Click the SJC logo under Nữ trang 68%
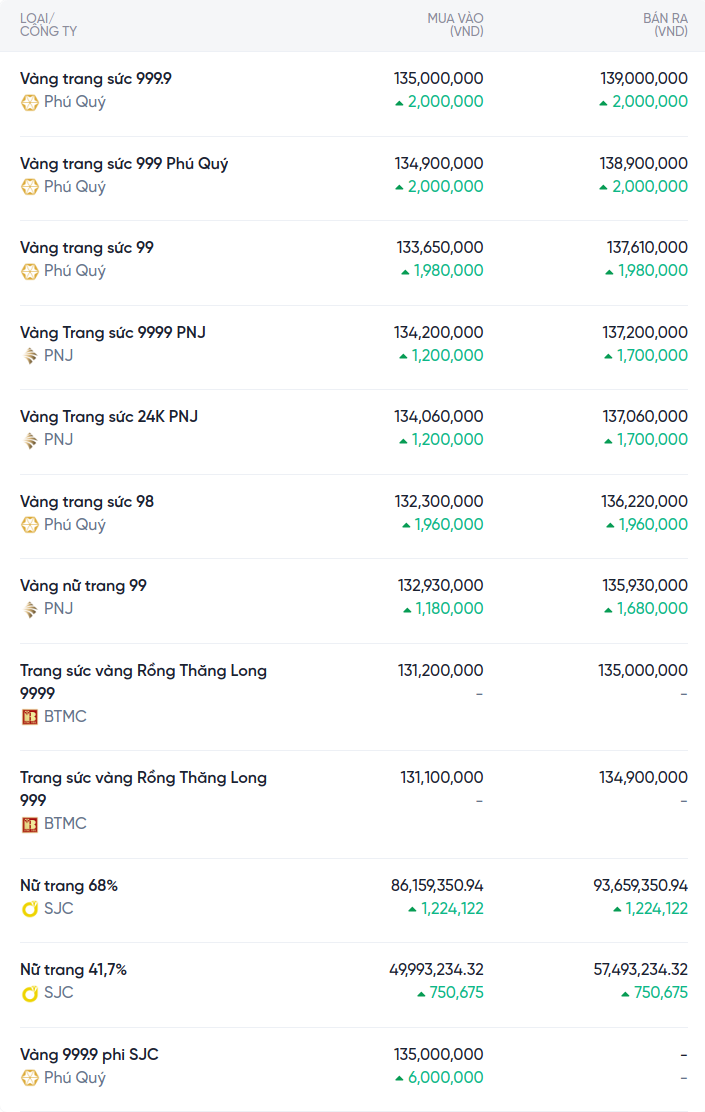Screen dimensions: 705x1112 [x=30, y=909]
